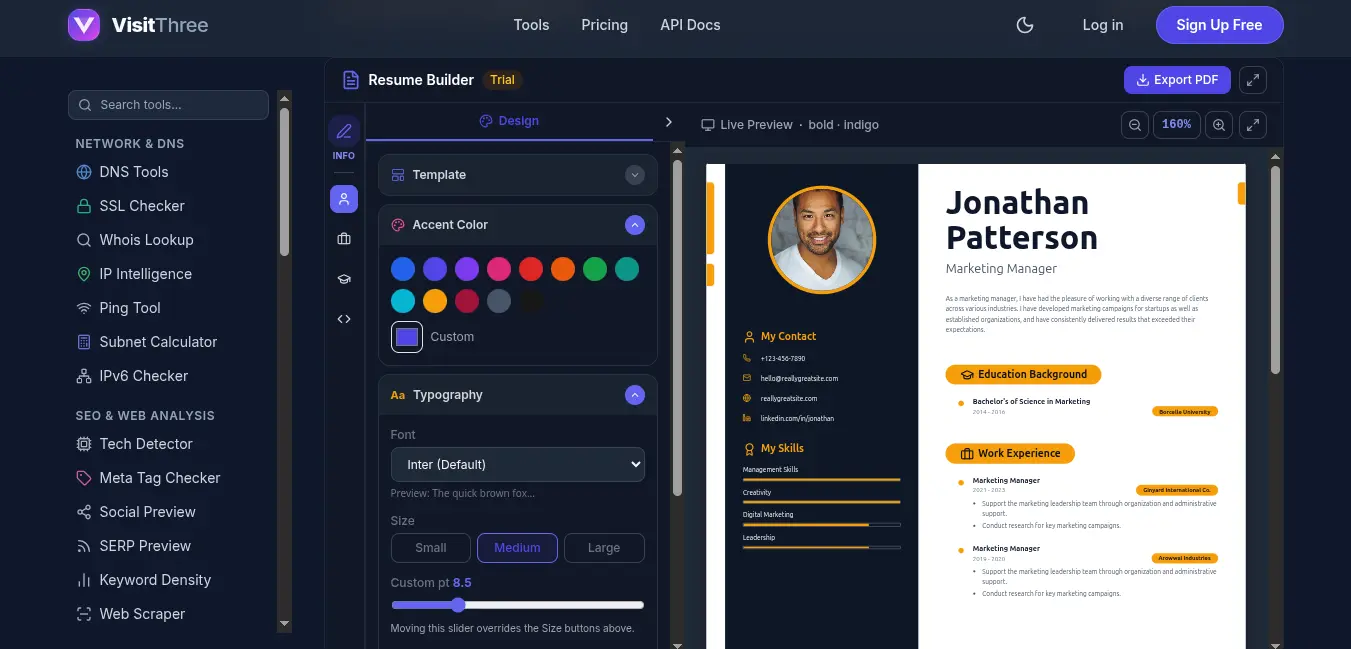
Task: Click the 160% zoom level box
Action: tap(1177, 125)
